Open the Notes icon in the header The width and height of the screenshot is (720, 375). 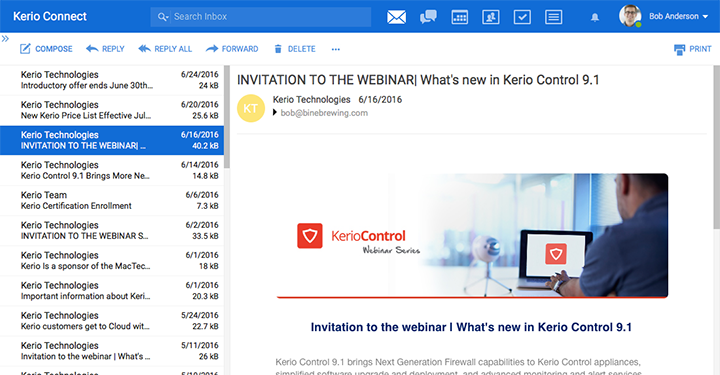coord(554,17)
